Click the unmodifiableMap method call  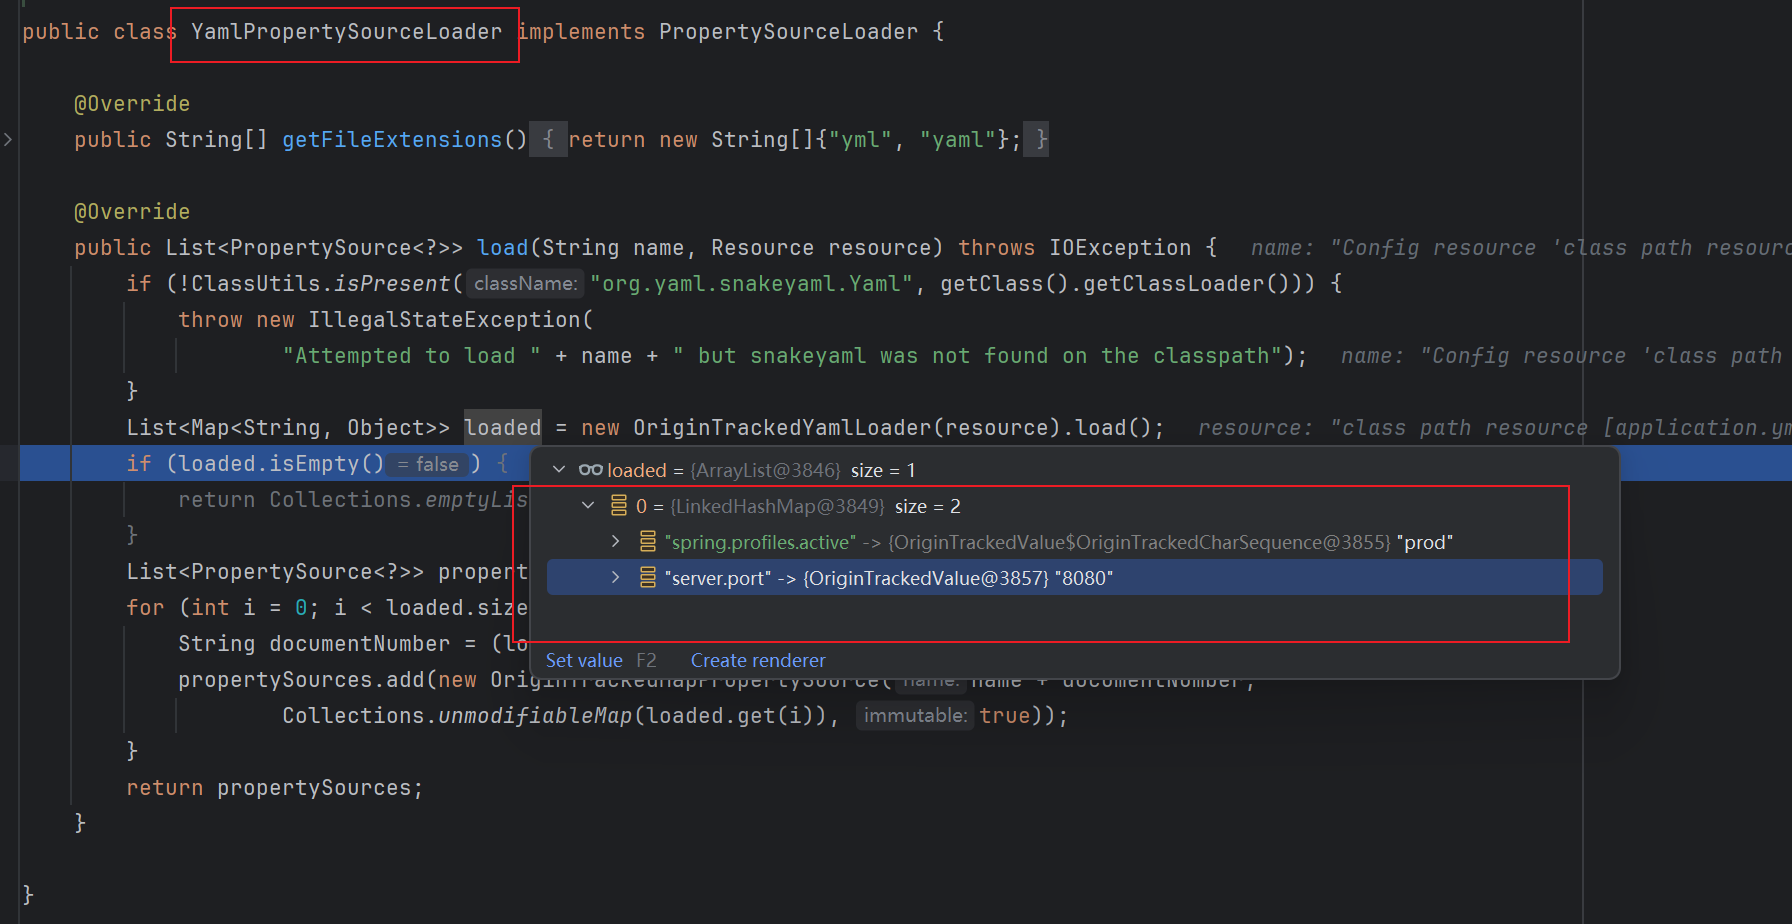(535, 716)
